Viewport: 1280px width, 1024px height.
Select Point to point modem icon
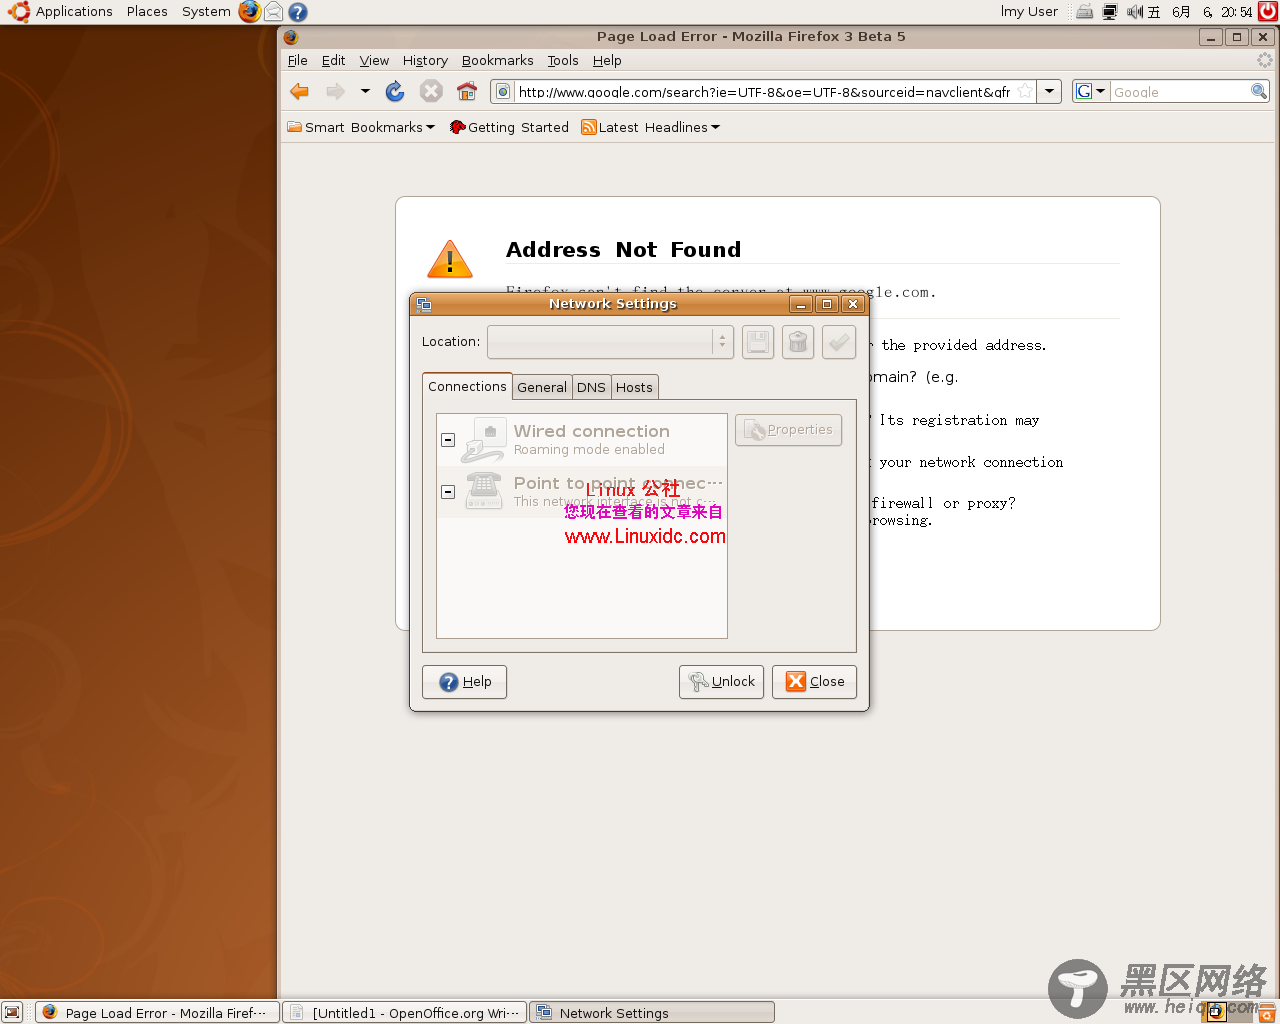pos(484,491)
